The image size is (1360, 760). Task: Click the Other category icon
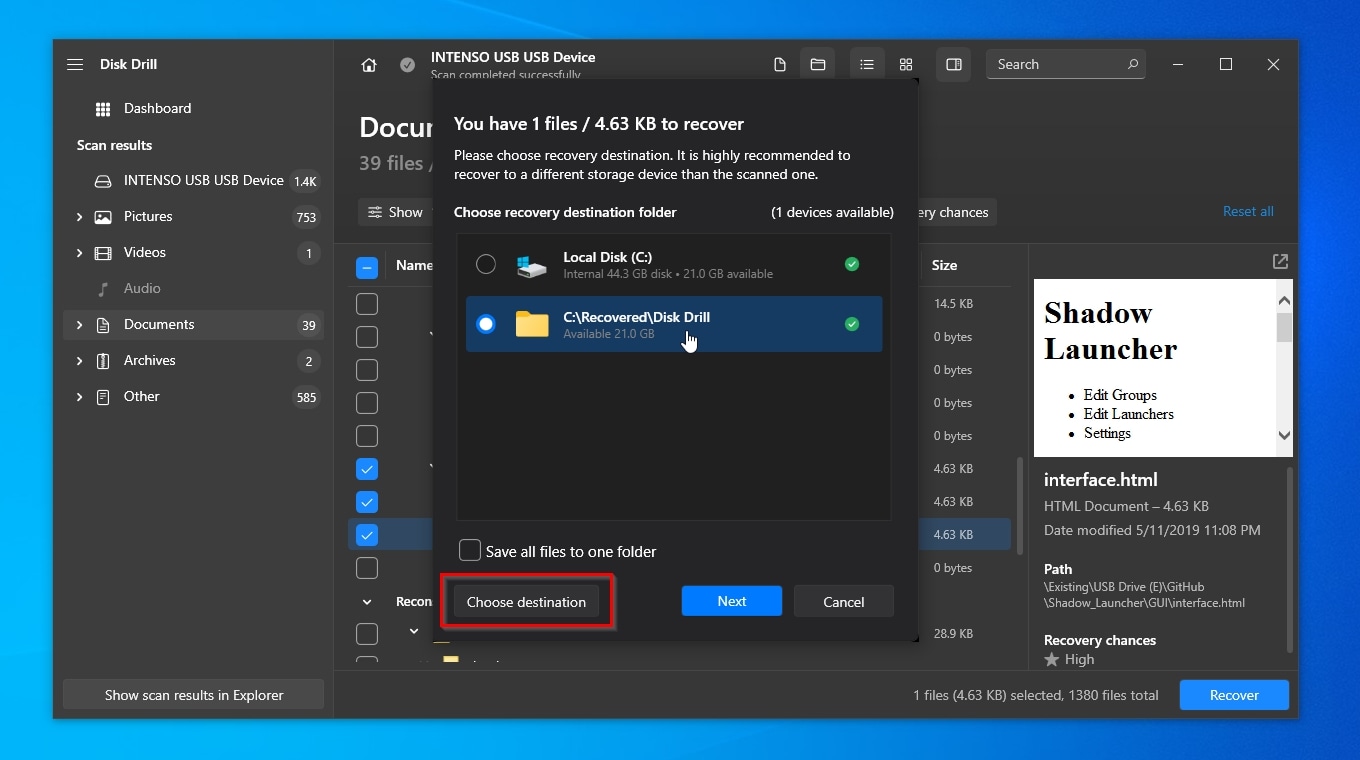(103, 397)
